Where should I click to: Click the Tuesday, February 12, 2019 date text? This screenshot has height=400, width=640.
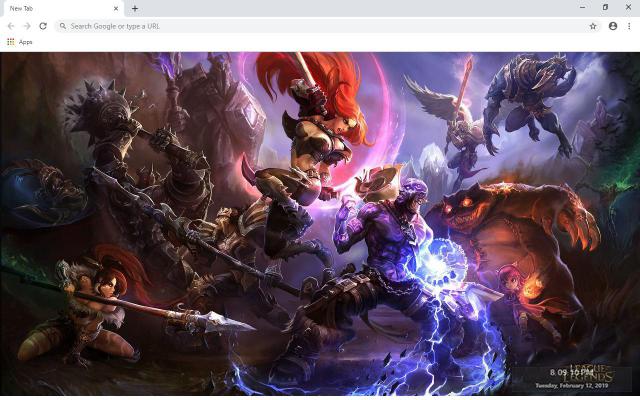pyautogui.click(x=571, y=385)
